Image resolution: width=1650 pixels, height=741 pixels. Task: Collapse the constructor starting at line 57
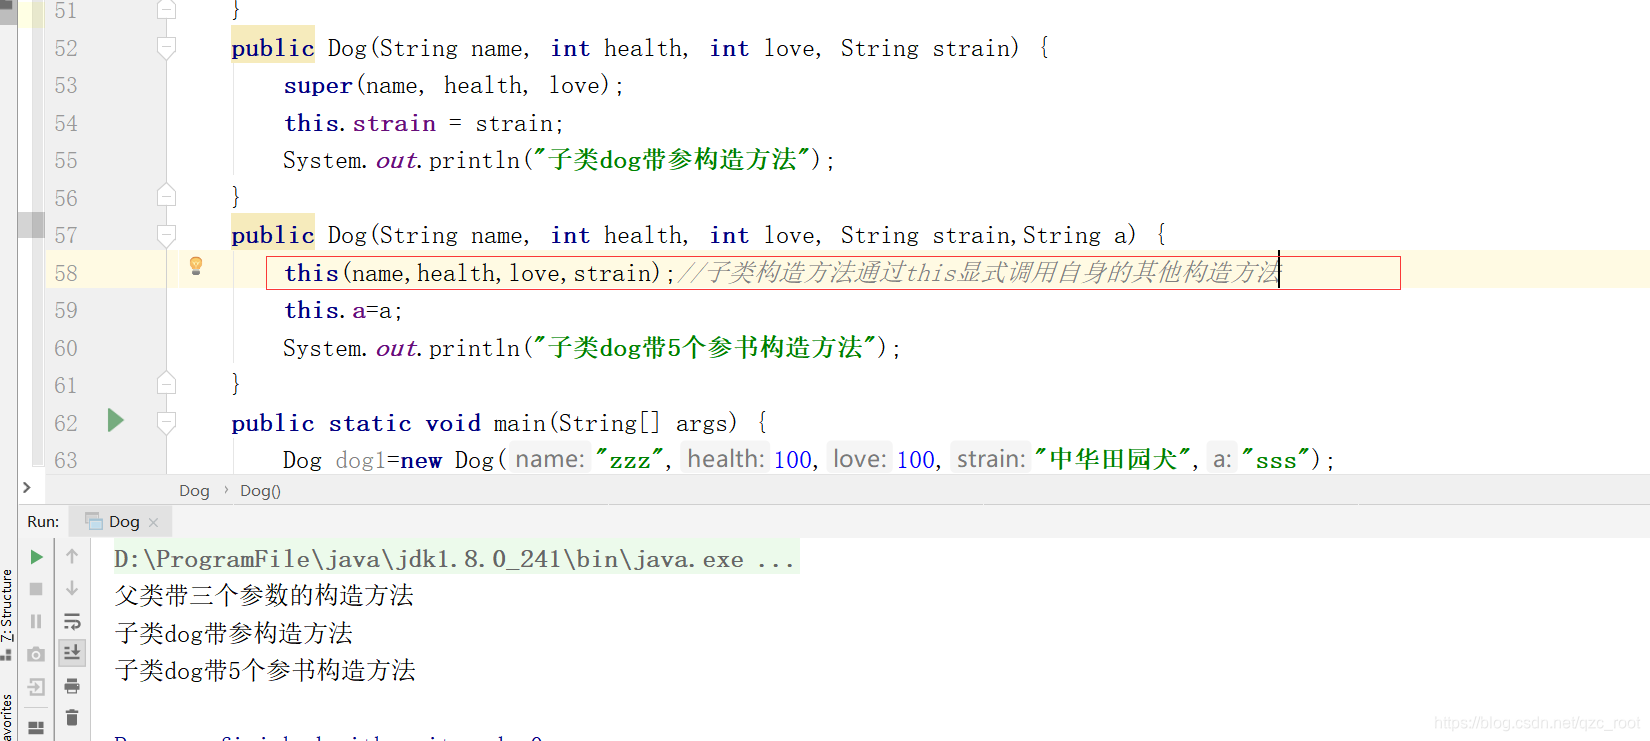(x=167, y=235)
